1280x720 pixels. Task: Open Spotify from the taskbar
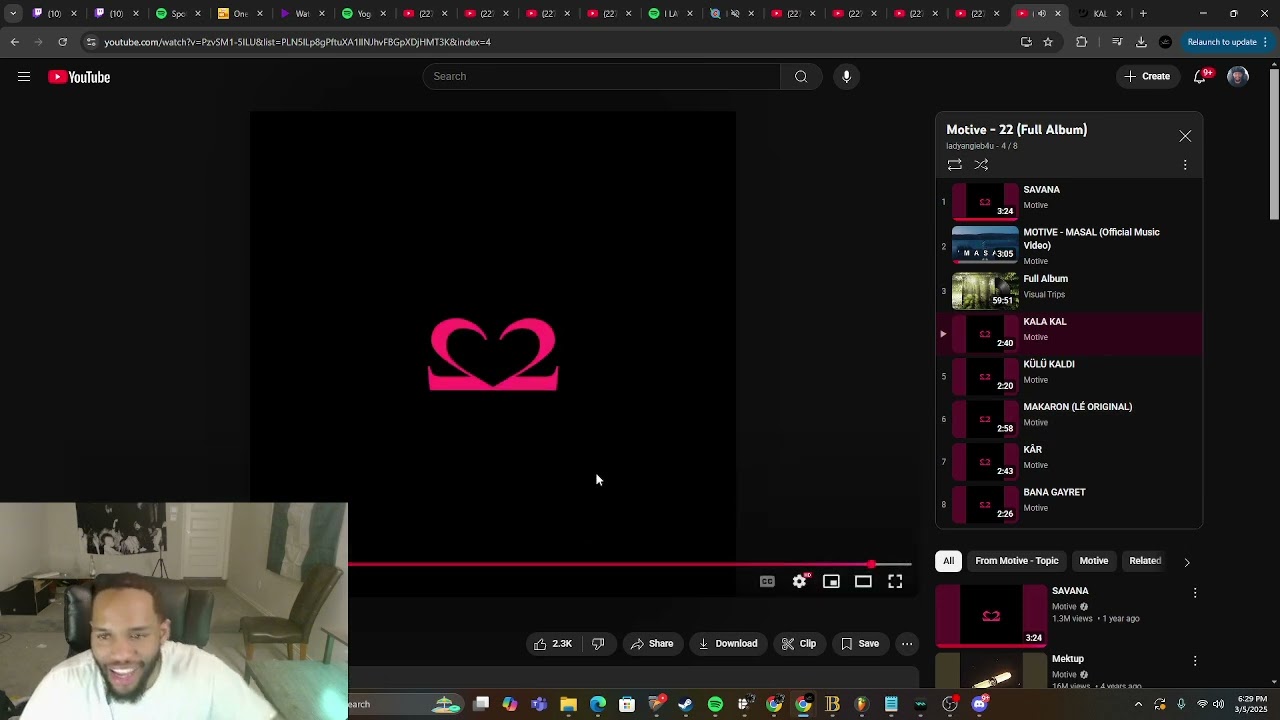pyautogui.click(x=715, y=705)
